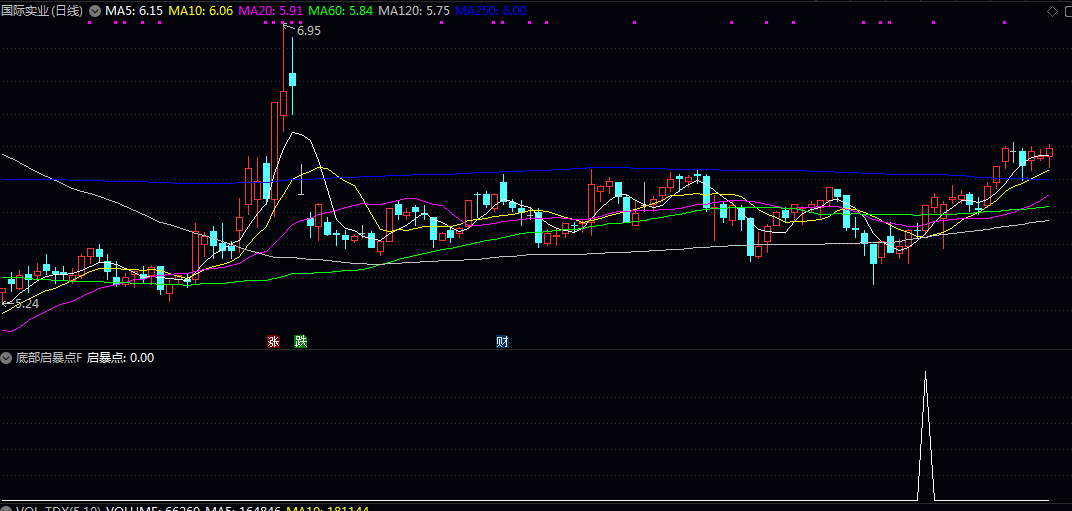Click the diamond icon at chart top-right

coord(1052,12)
